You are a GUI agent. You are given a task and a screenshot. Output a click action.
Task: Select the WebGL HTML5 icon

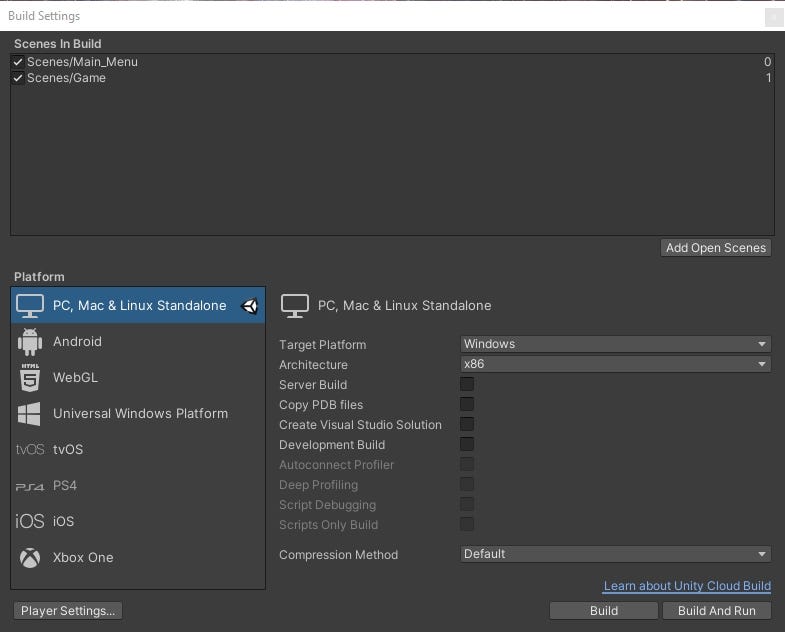tap(30, 378)
